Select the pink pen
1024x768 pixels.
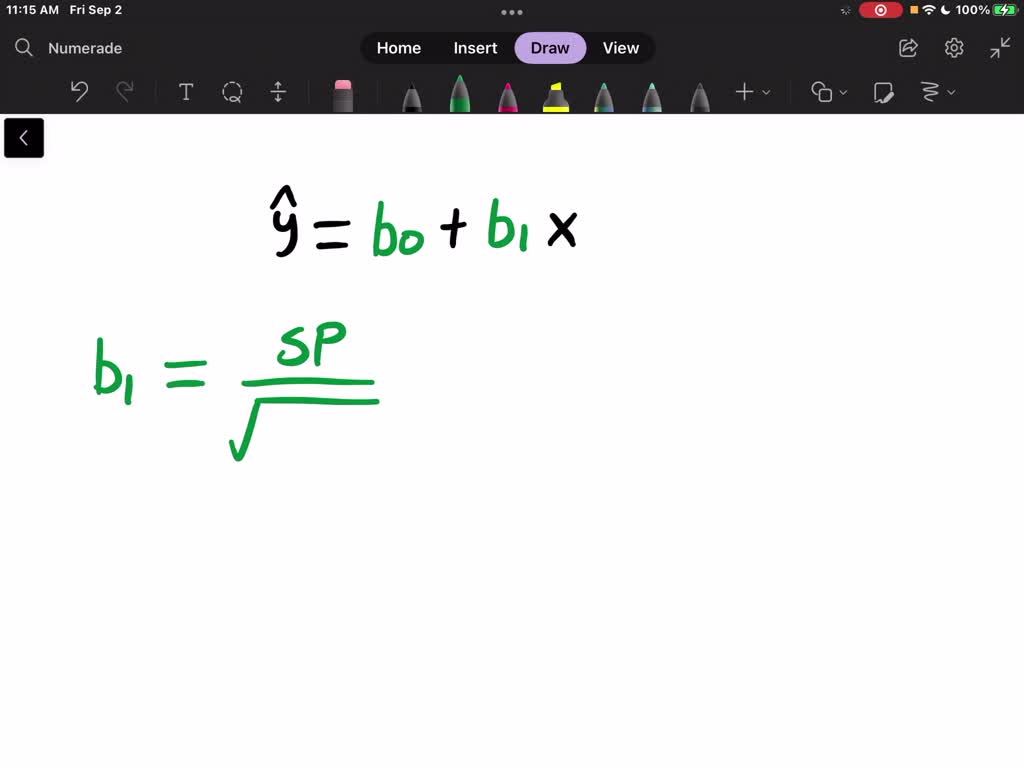pos(507,92)
